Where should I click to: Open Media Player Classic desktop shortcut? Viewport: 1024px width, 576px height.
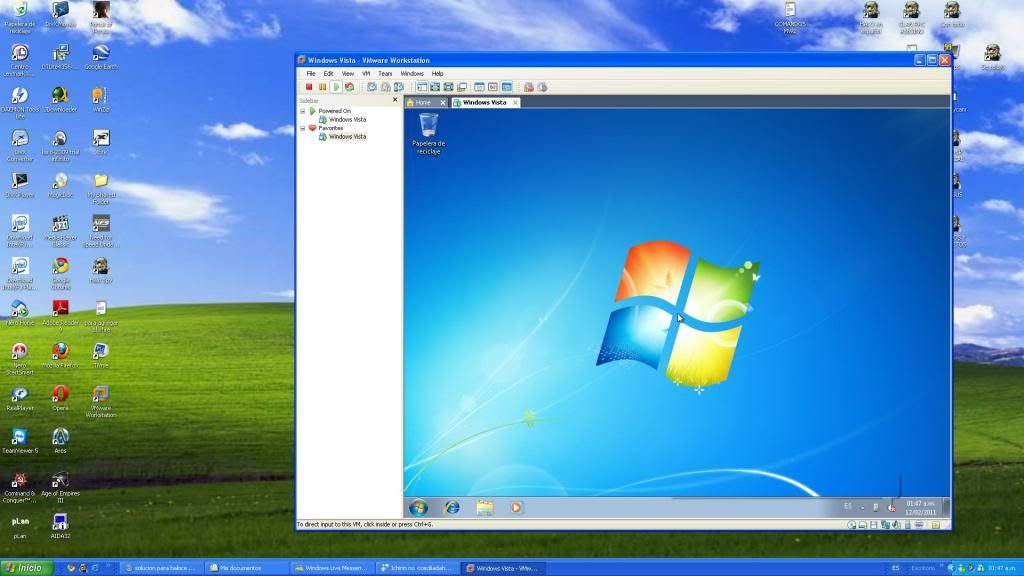tap(61, 232)
